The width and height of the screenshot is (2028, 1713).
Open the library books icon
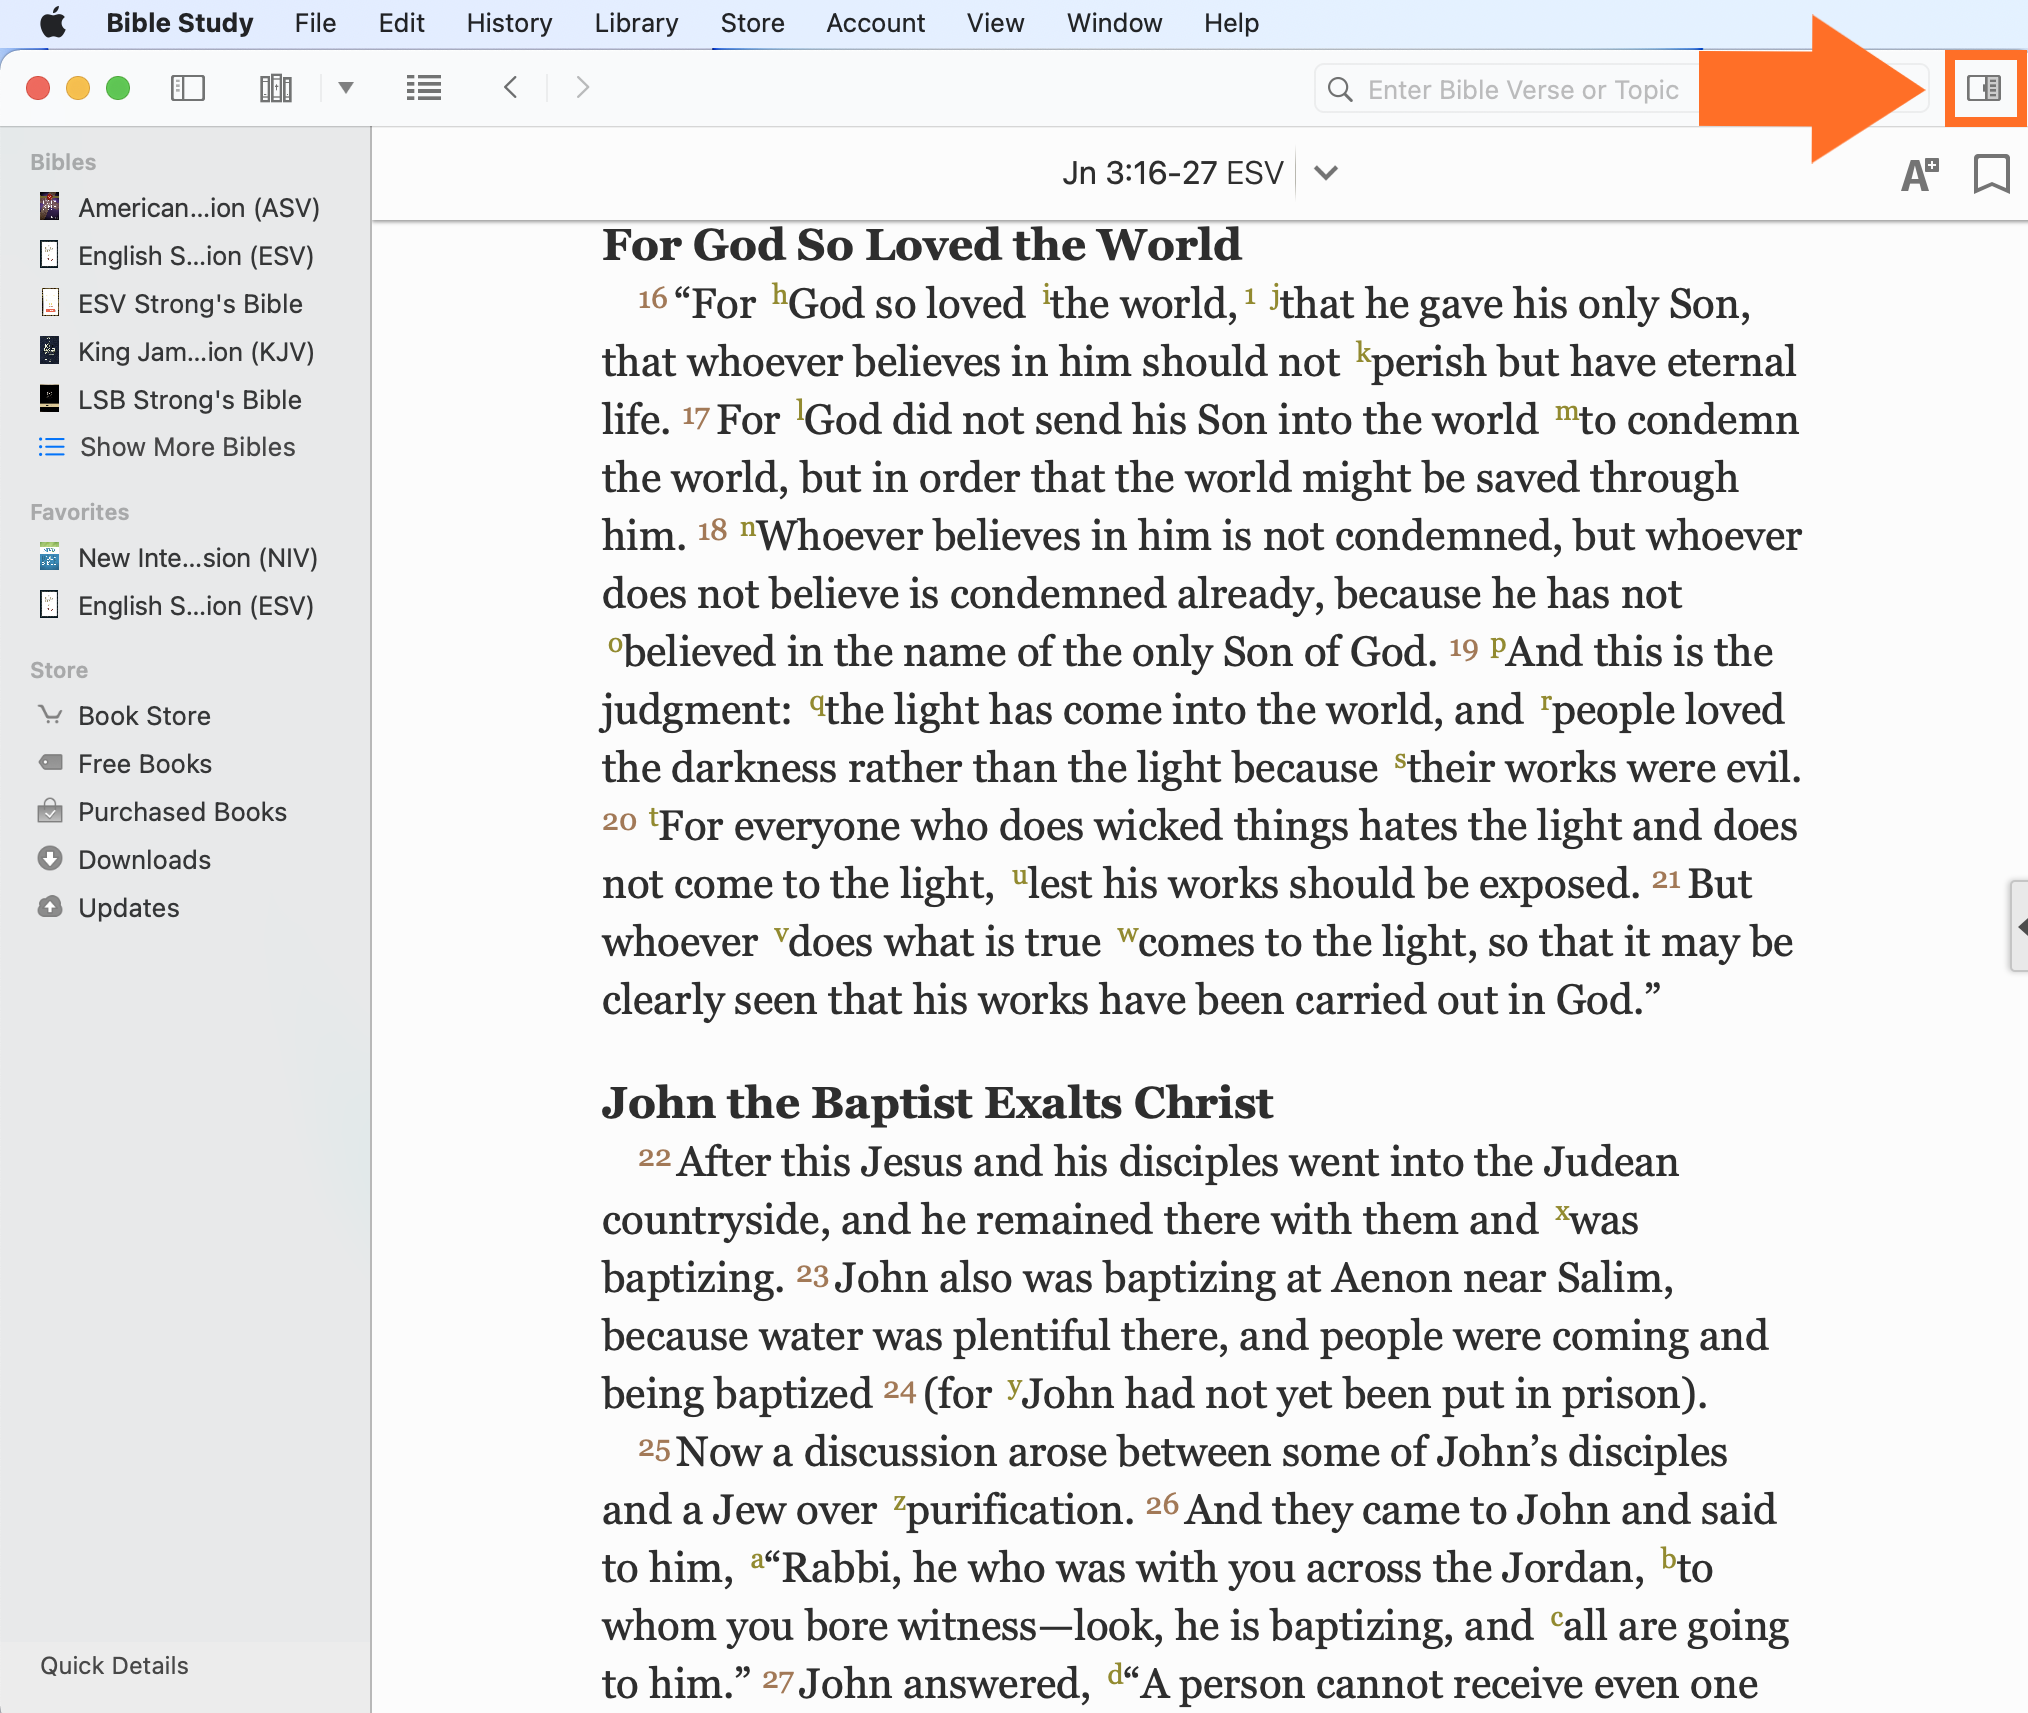tap(275, 88)
